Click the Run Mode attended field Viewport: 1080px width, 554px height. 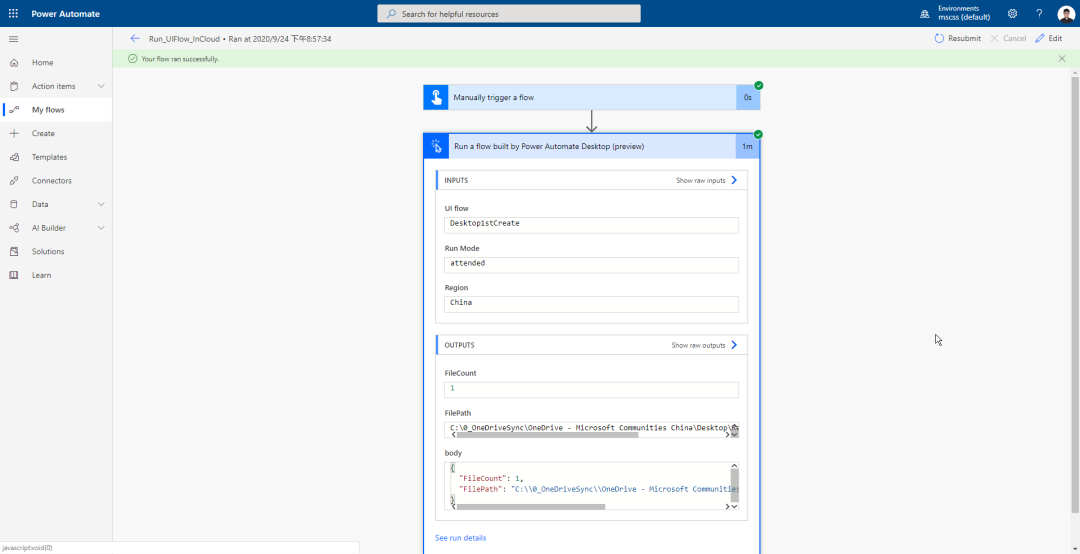(591, 265)
